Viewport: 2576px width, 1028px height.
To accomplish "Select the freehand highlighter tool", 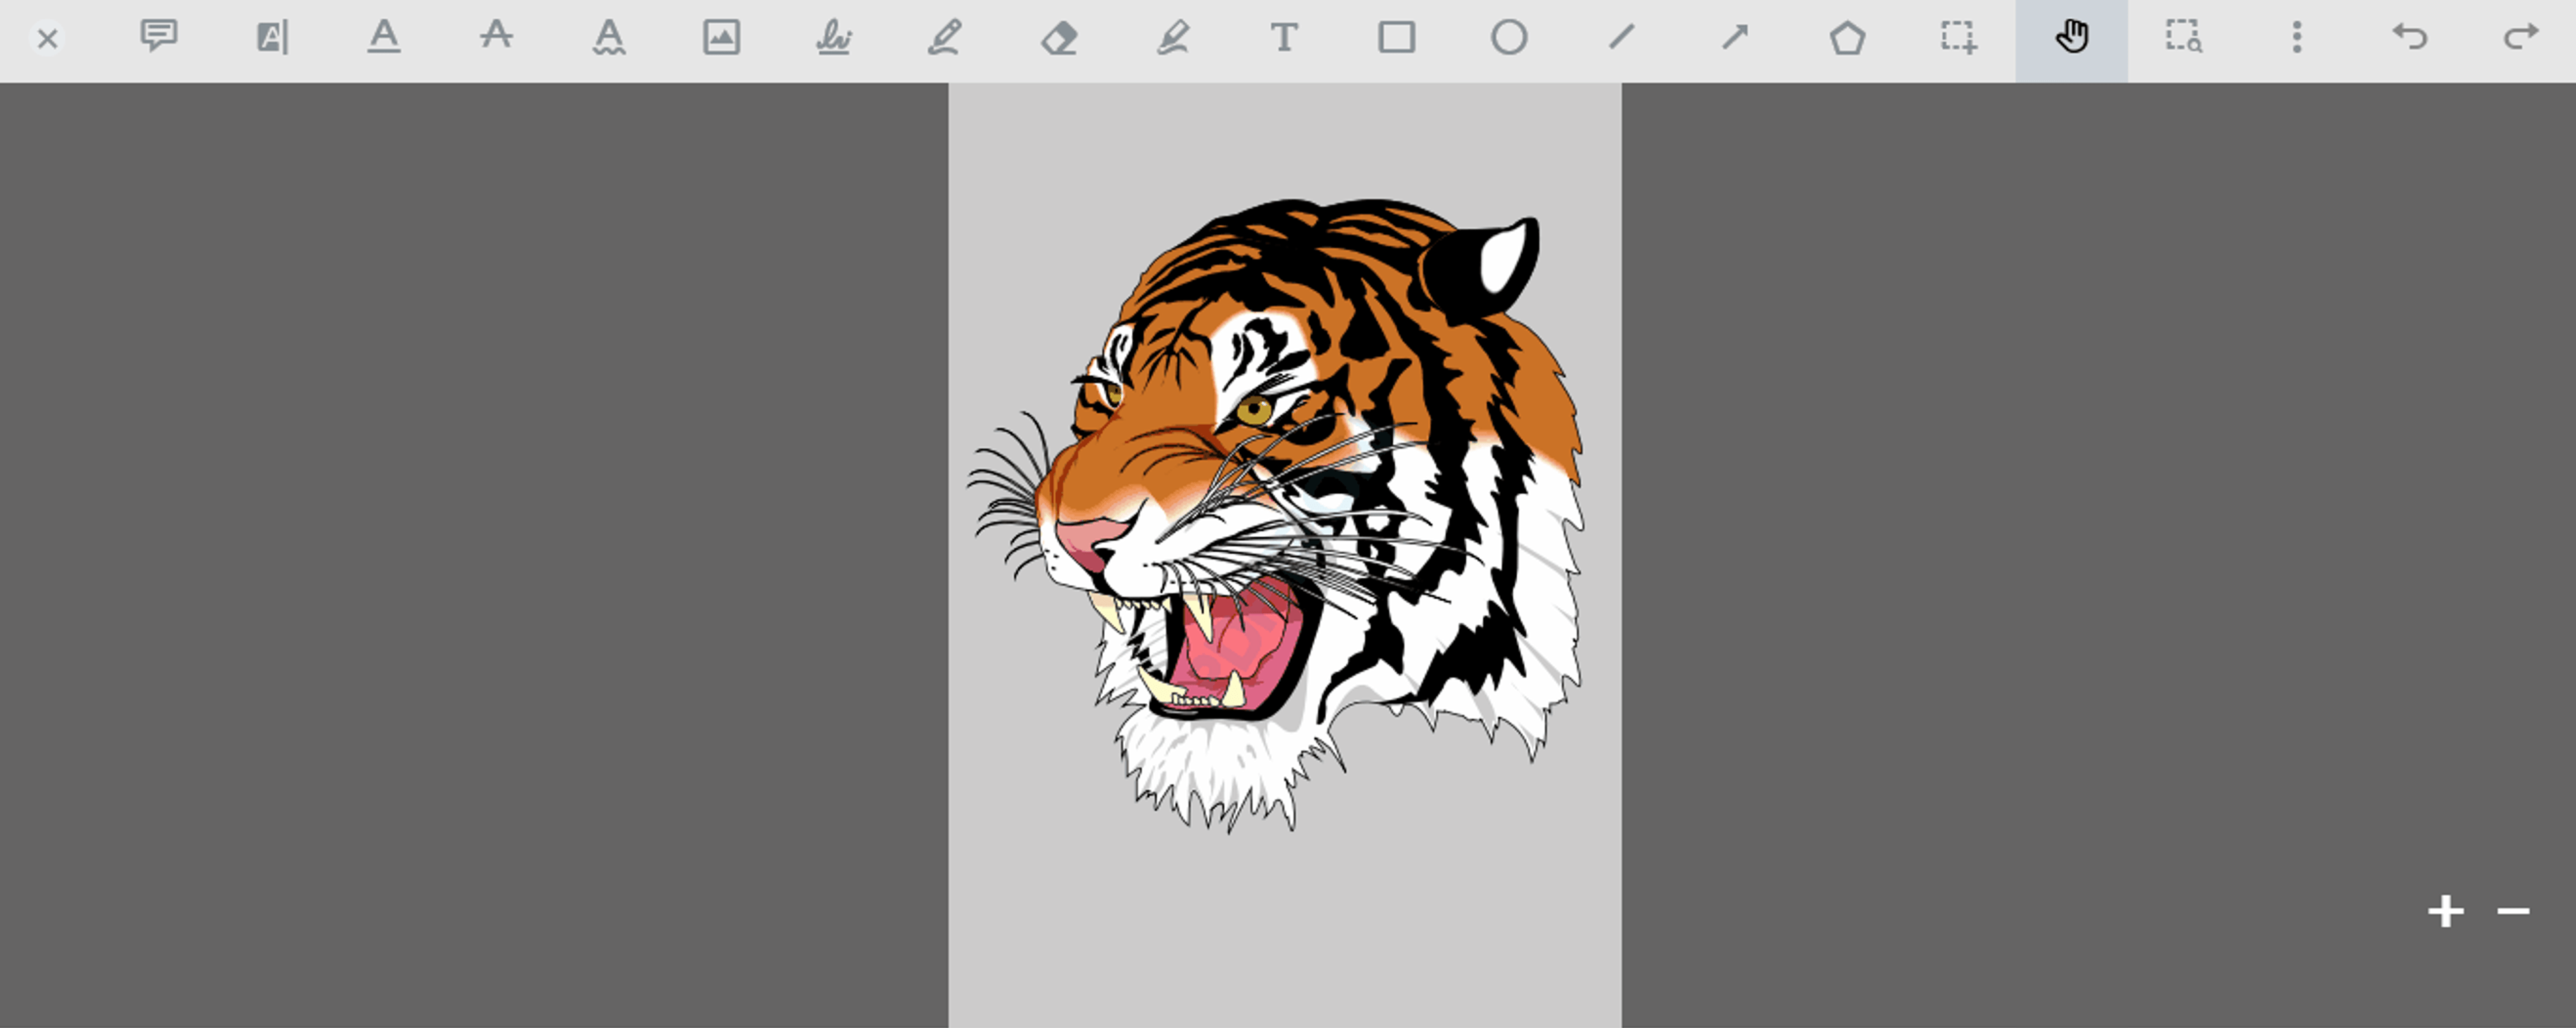I will pos(1172,37).
